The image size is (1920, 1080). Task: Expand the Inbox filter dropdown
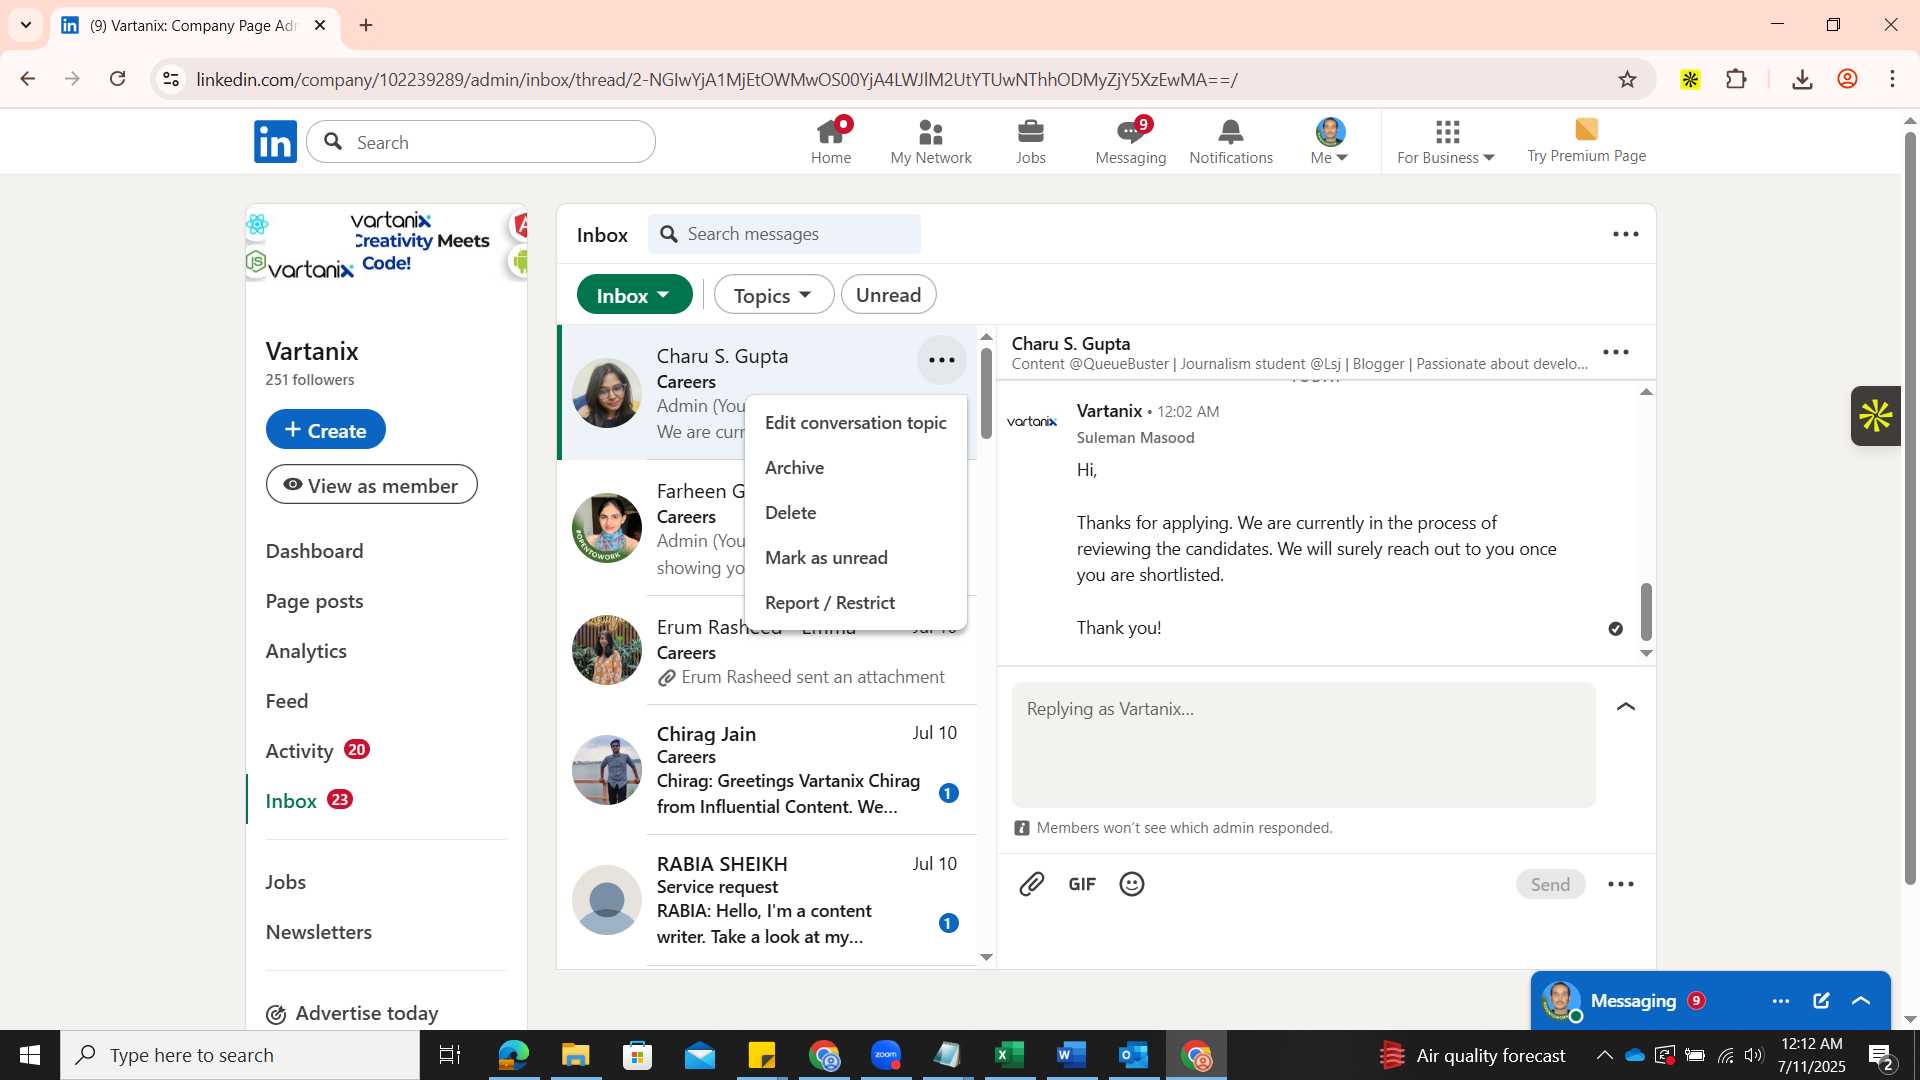[x=634, y=295]
